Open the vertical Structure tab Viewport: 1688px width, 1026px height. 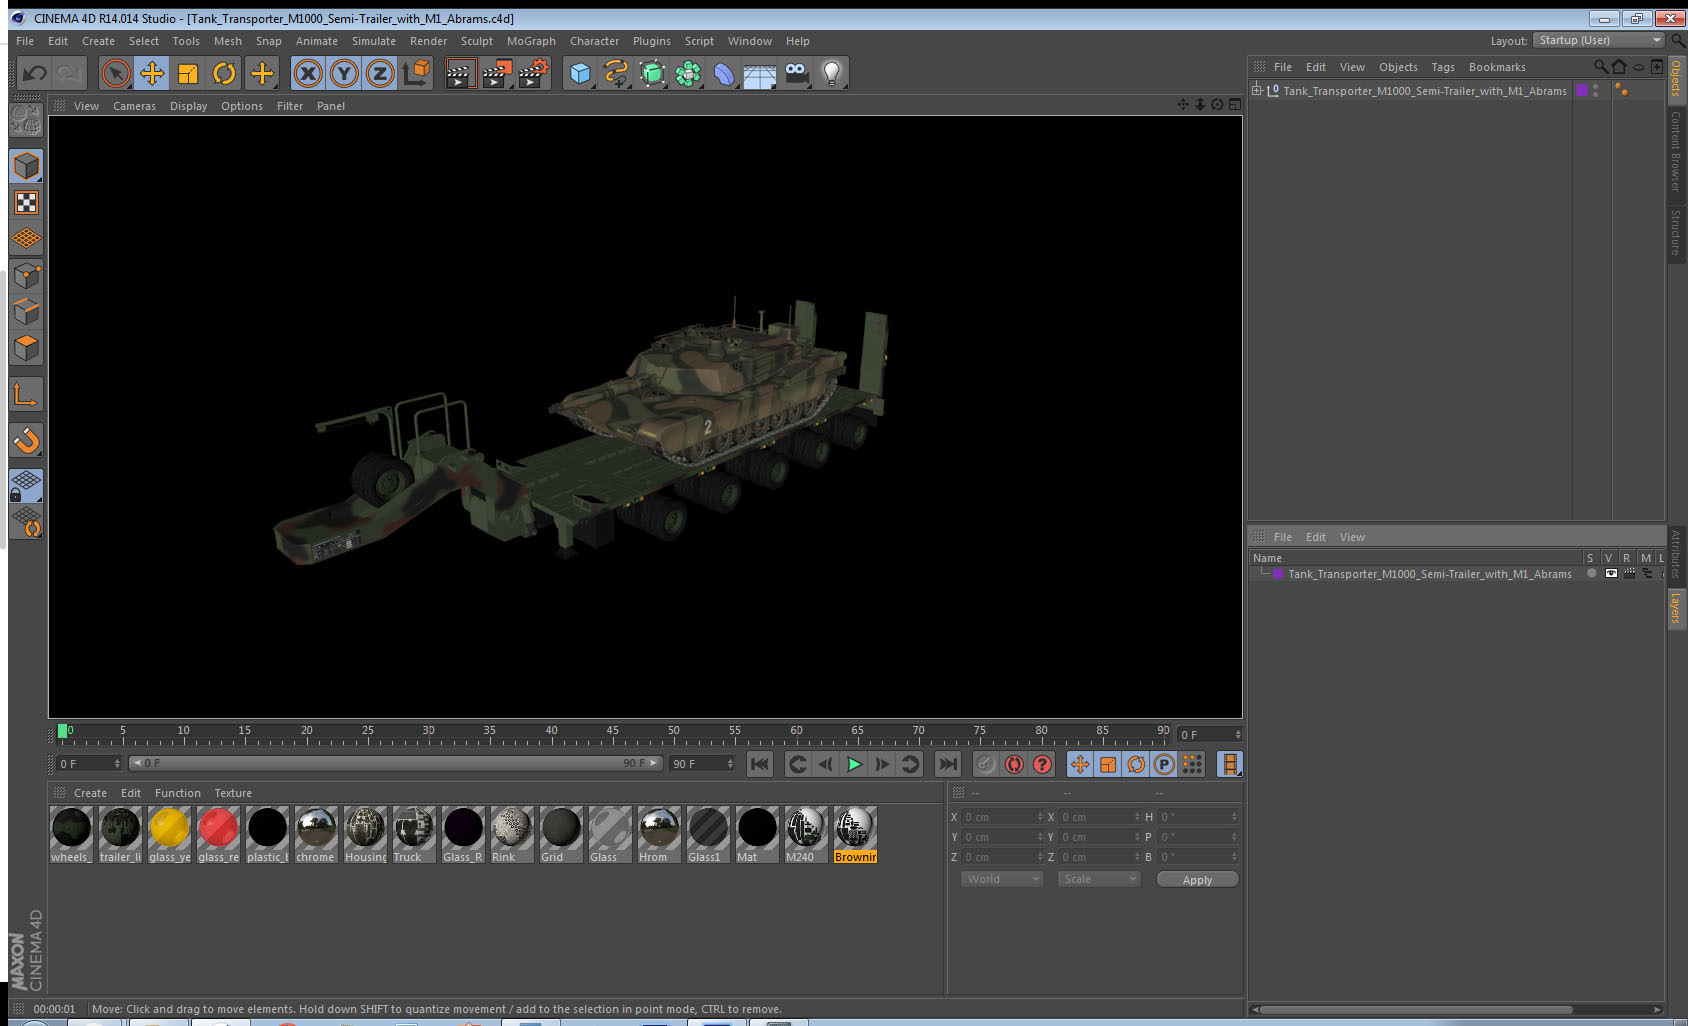[1675, 232]
